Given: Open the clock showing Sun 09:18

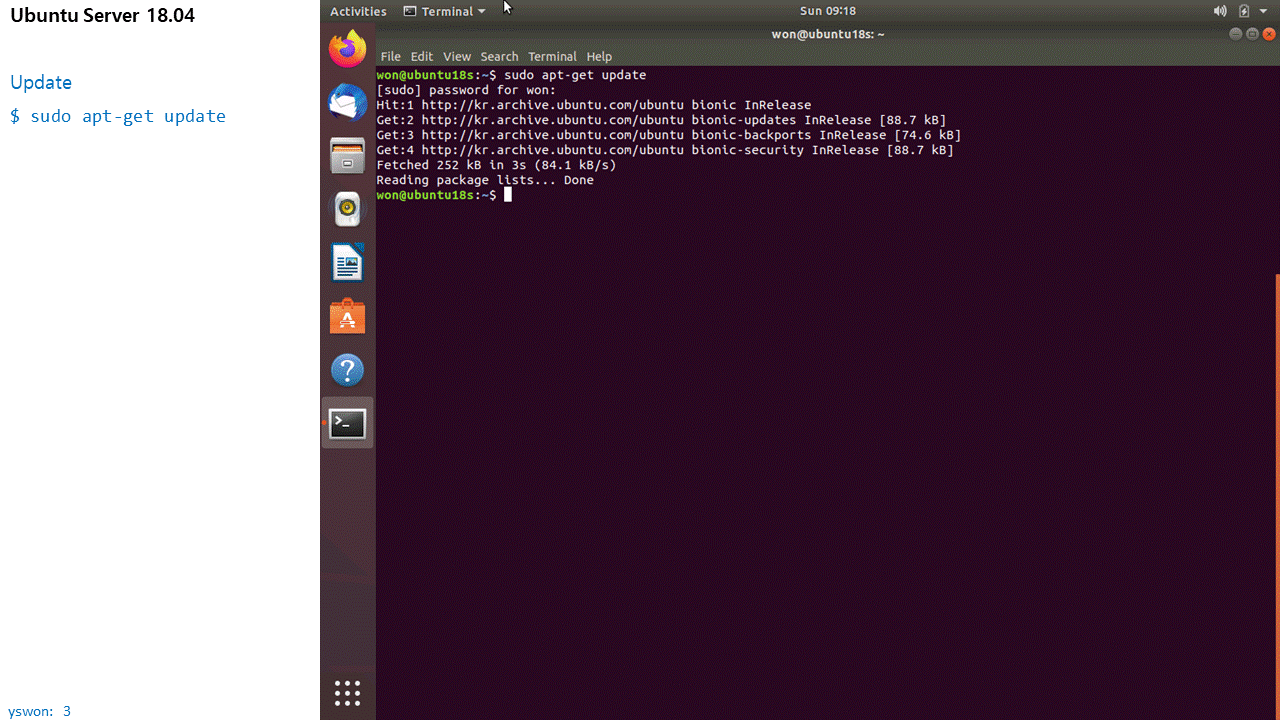Looking at the screenshot, I should point(828,11).
